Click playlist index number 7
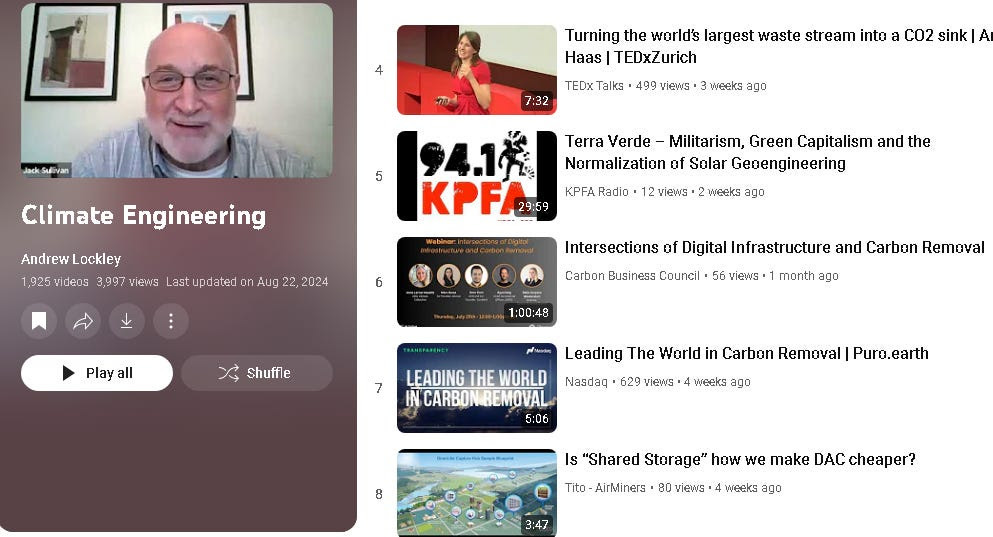 (x=379, y=388)
